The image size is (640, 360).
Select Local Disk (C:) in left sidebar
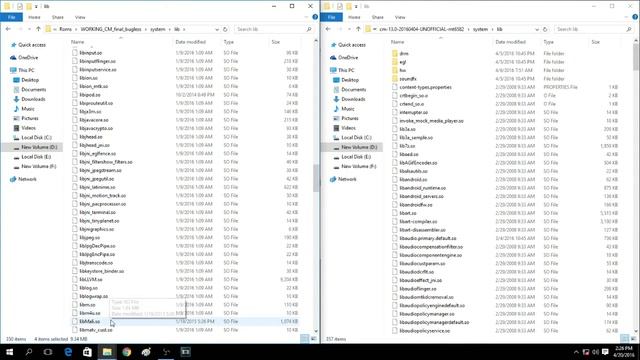click(x=36, y=138)
